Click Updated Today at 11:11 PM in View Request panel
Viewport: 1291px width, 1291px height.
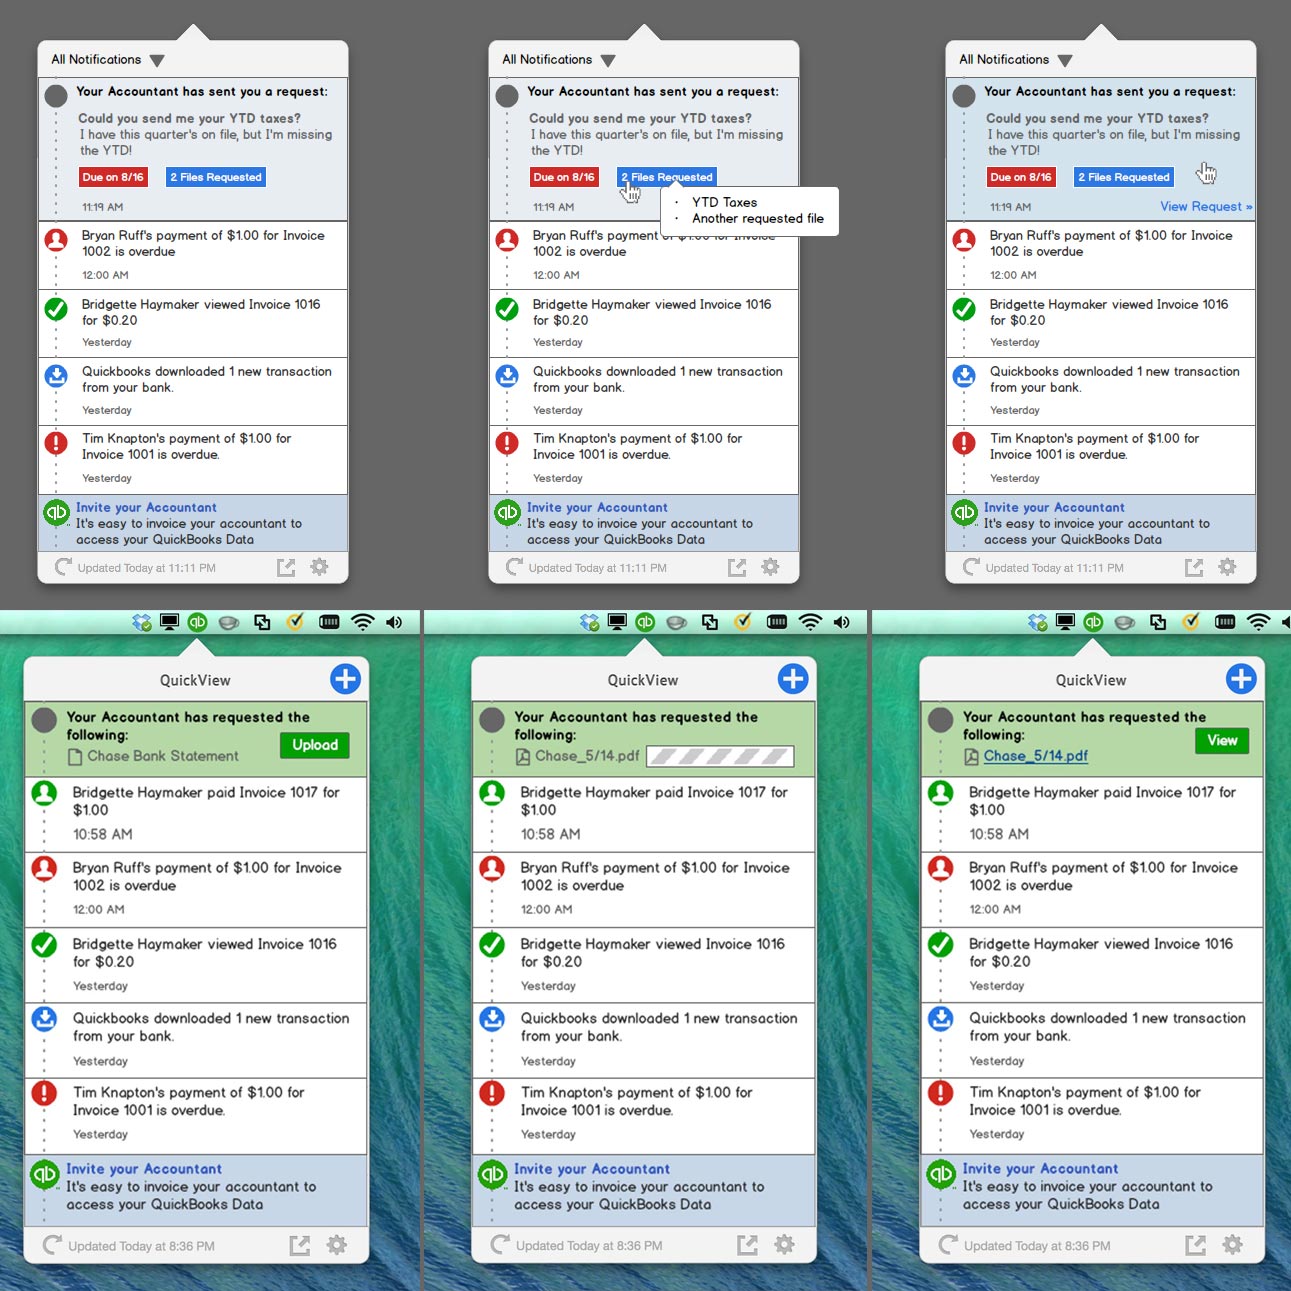click(1054, 568)
